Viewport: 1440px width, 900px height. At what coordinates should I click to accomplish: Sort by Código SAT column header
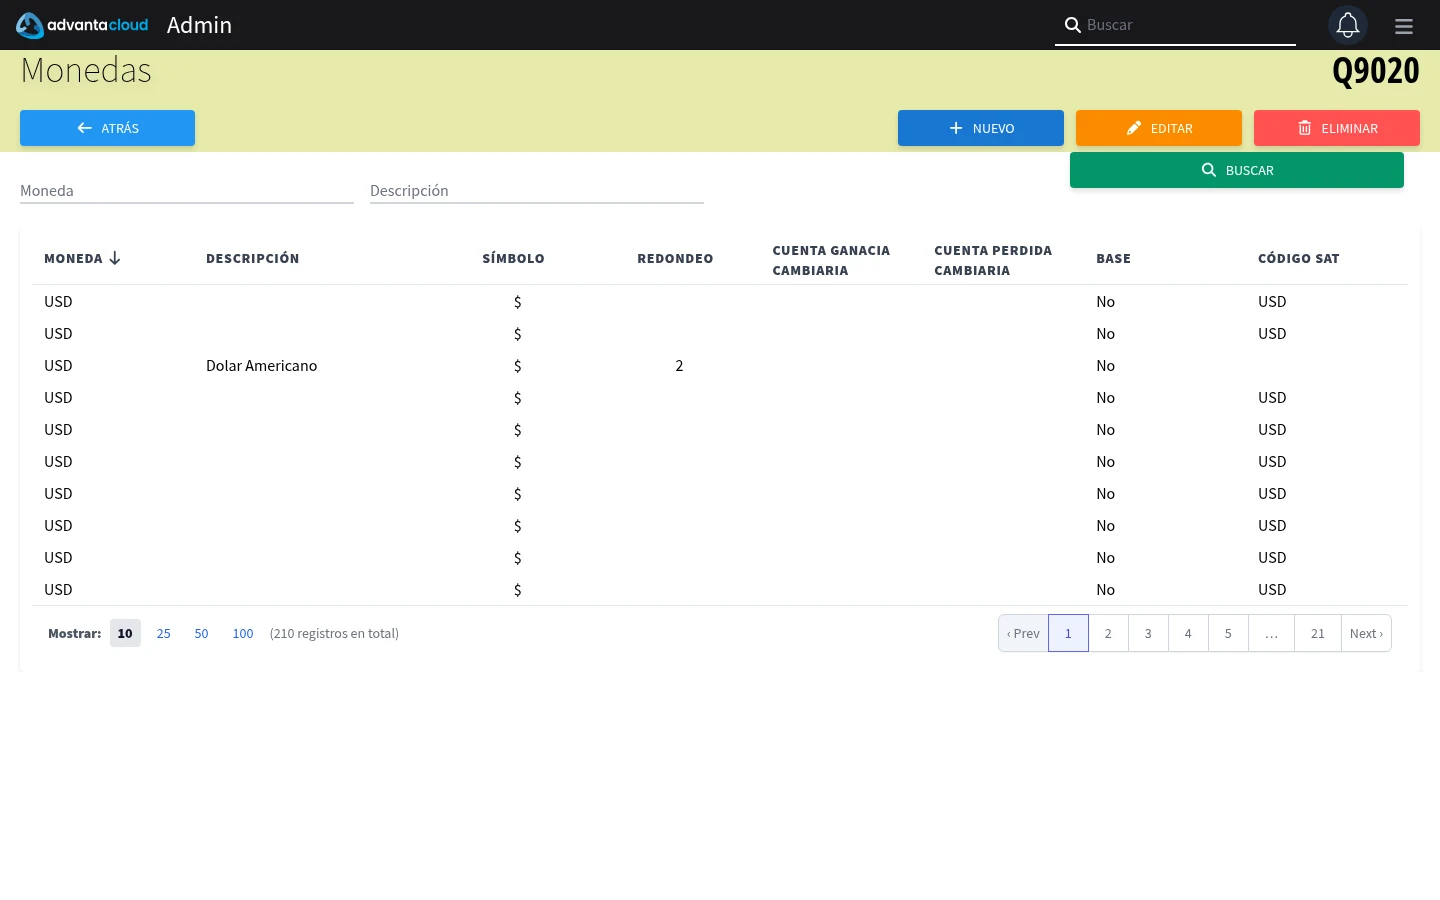[x=1299, y=258]
